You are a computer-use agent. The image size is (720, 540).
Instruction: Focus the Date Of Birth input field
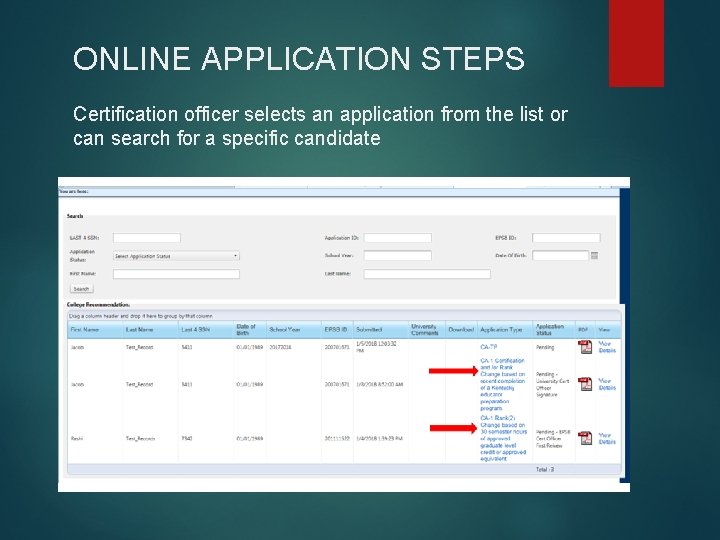pyautogui.click(x=560, y=255)
